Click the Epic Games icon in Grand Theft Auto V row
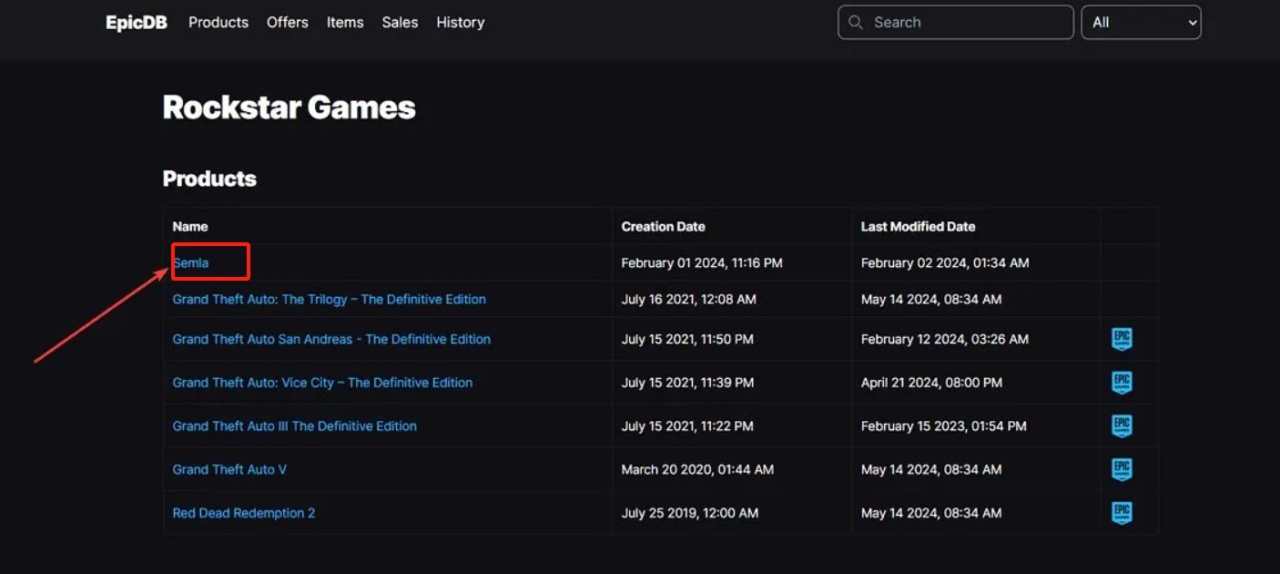This screenshot has height=574, width=1280. click(x=1122, y=469)
